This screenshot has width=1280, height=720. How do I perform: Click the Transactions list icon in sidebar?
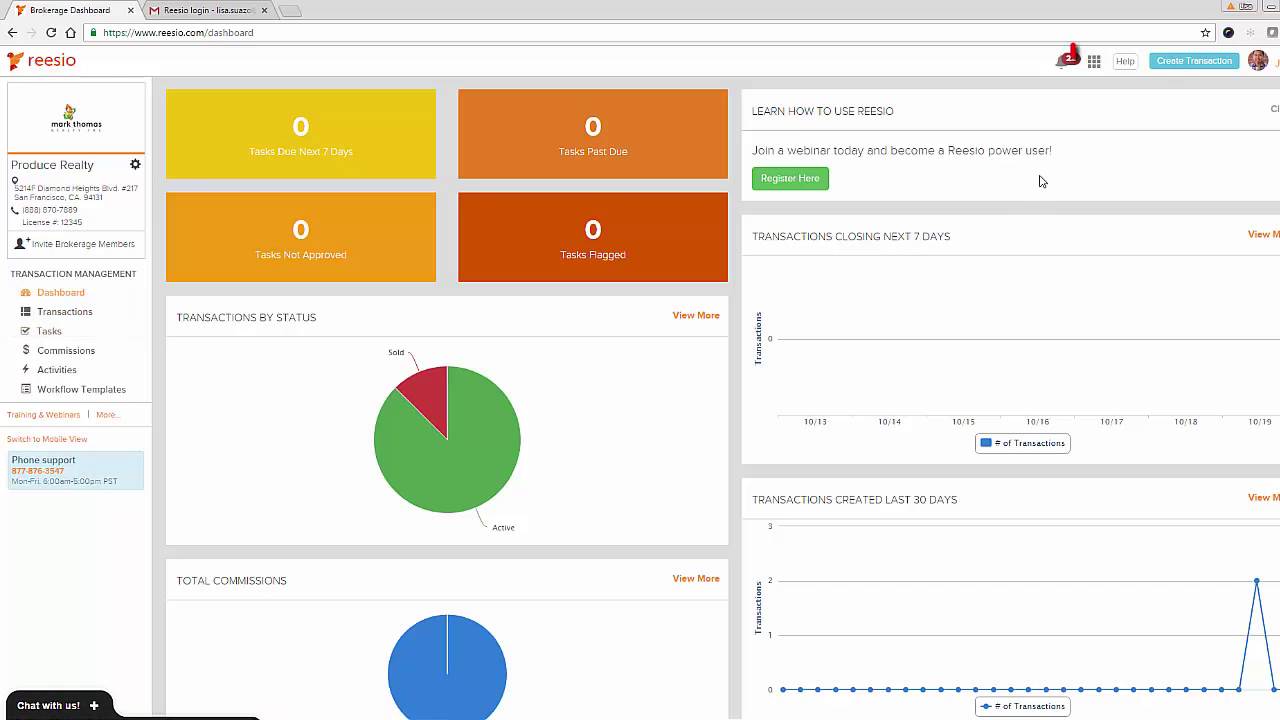pos(26,312)
